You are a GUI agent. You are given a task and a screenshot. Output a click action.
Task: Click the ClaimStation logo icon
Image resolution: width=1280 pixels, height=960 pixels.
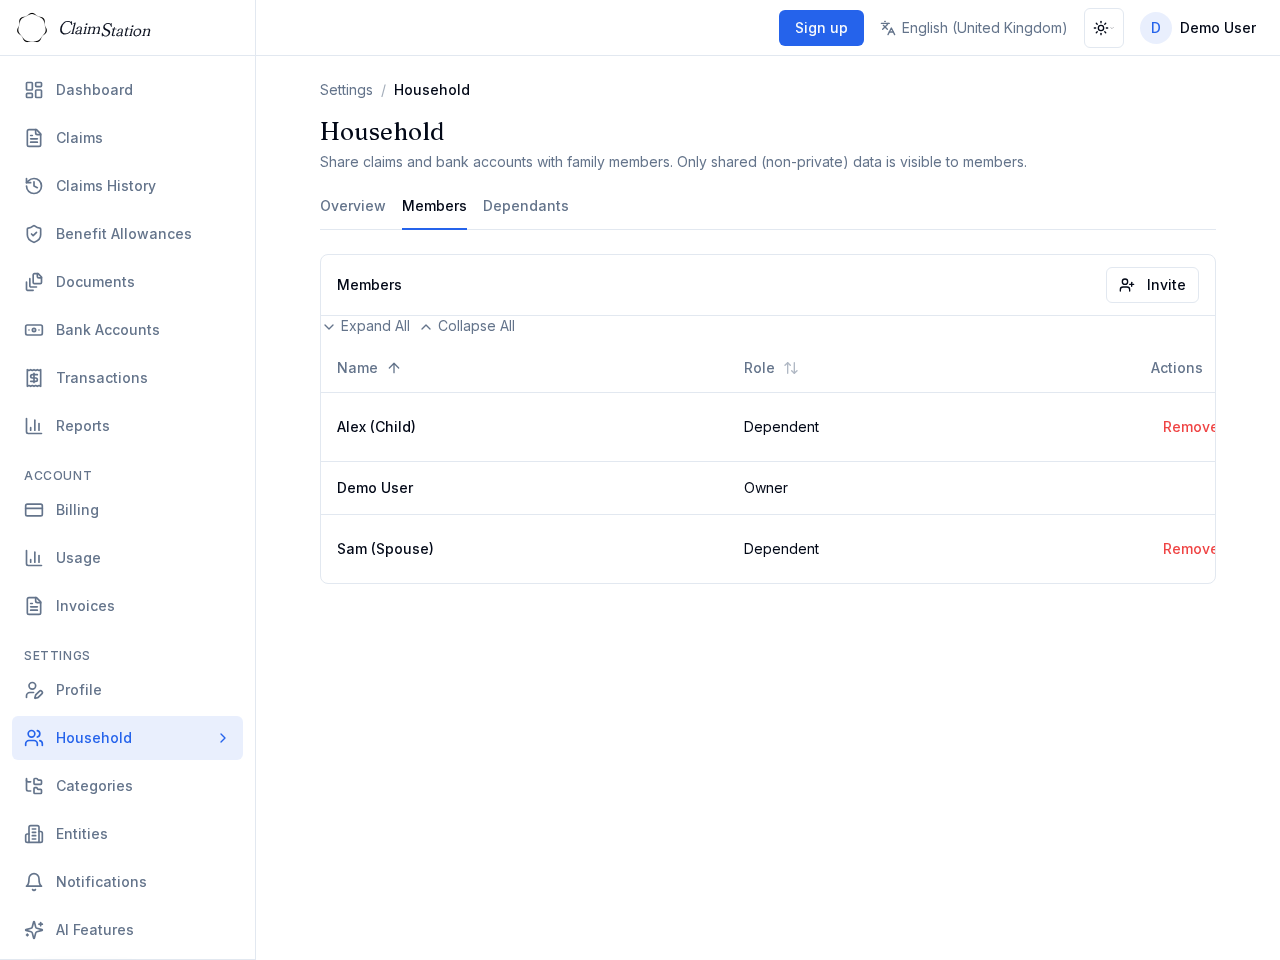(x=32, y=28)
